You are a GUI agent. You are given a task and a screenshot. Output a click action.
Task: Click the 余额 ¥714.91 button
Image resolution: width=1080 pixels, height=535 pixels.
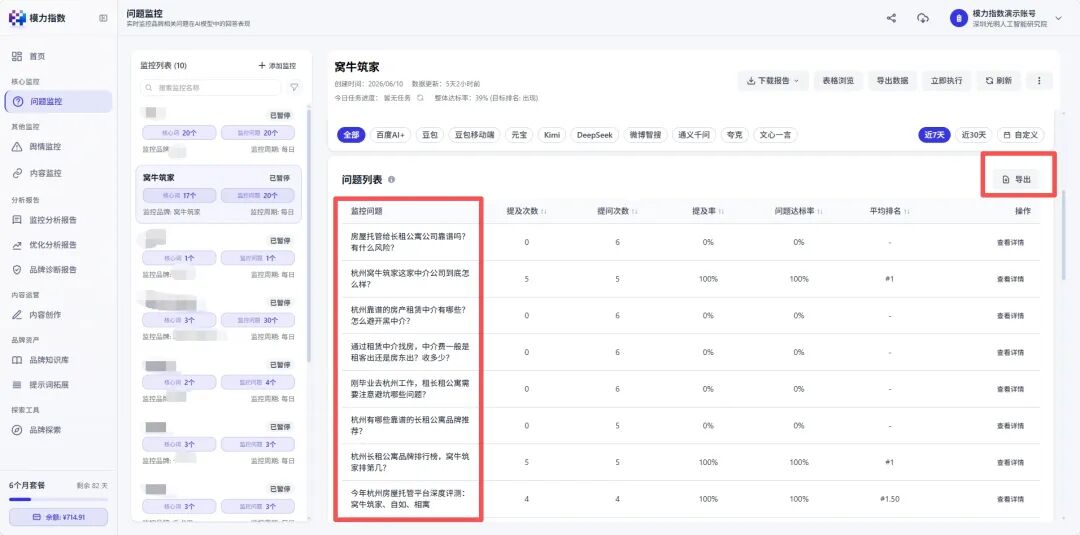(x=58, y=517)
